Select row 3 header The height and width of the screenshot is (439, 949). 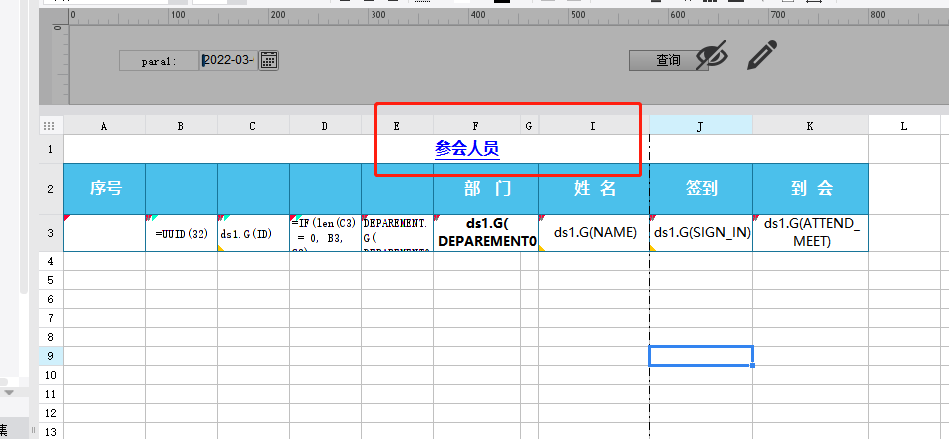coord(51,233)
